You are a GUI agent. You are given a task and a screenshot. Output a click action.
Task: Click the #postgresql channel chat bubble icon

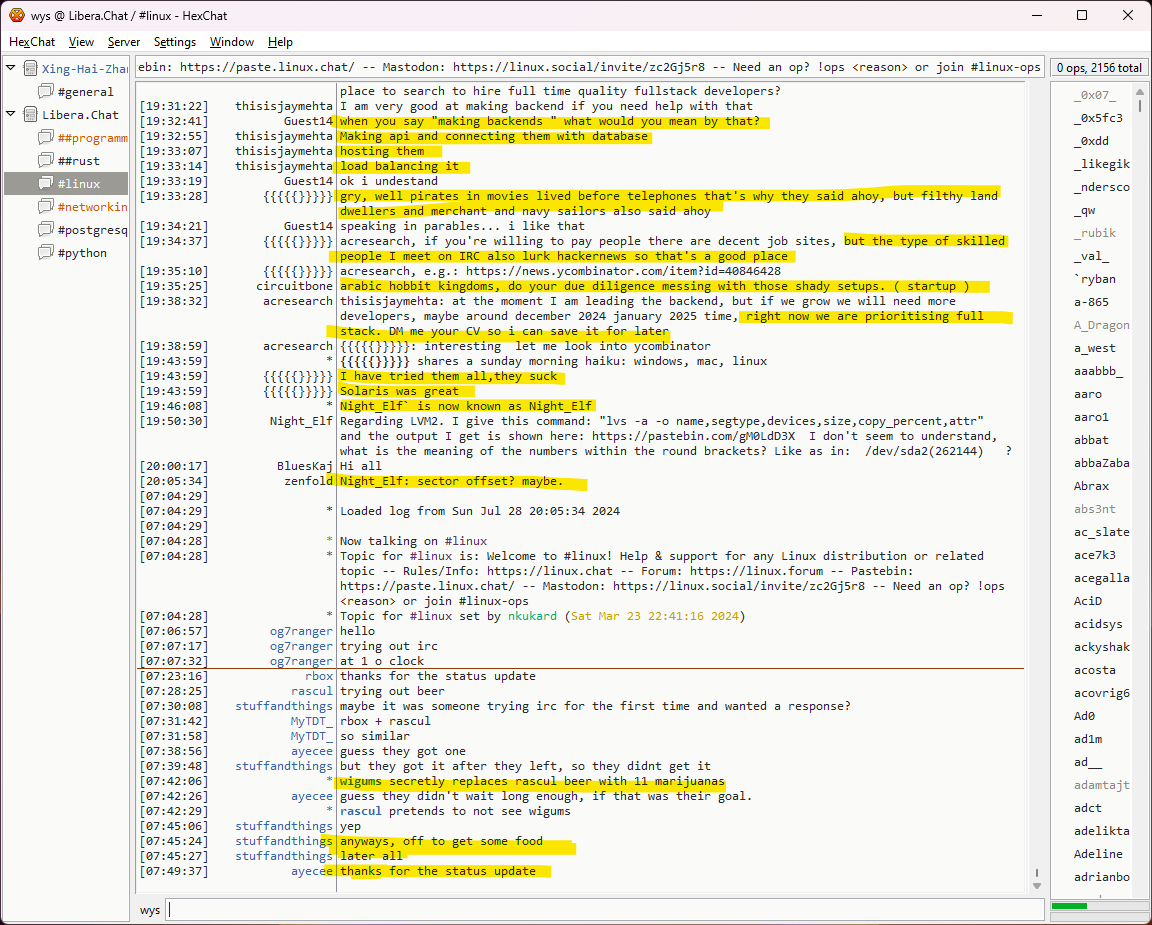46,230
